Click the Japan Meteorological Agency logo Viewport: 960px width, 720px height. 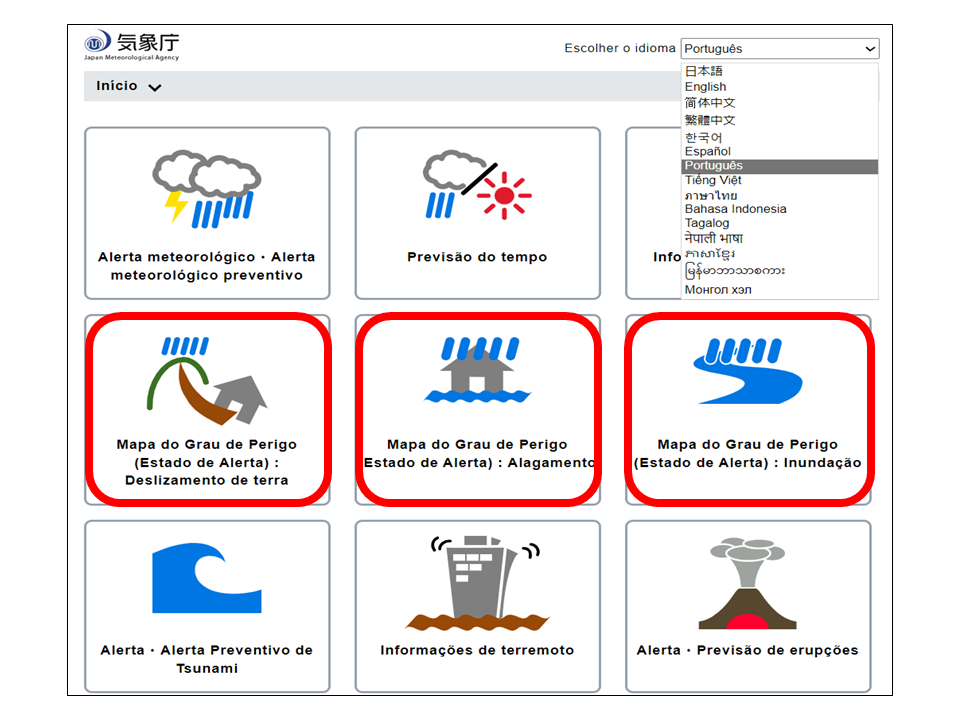132,46
